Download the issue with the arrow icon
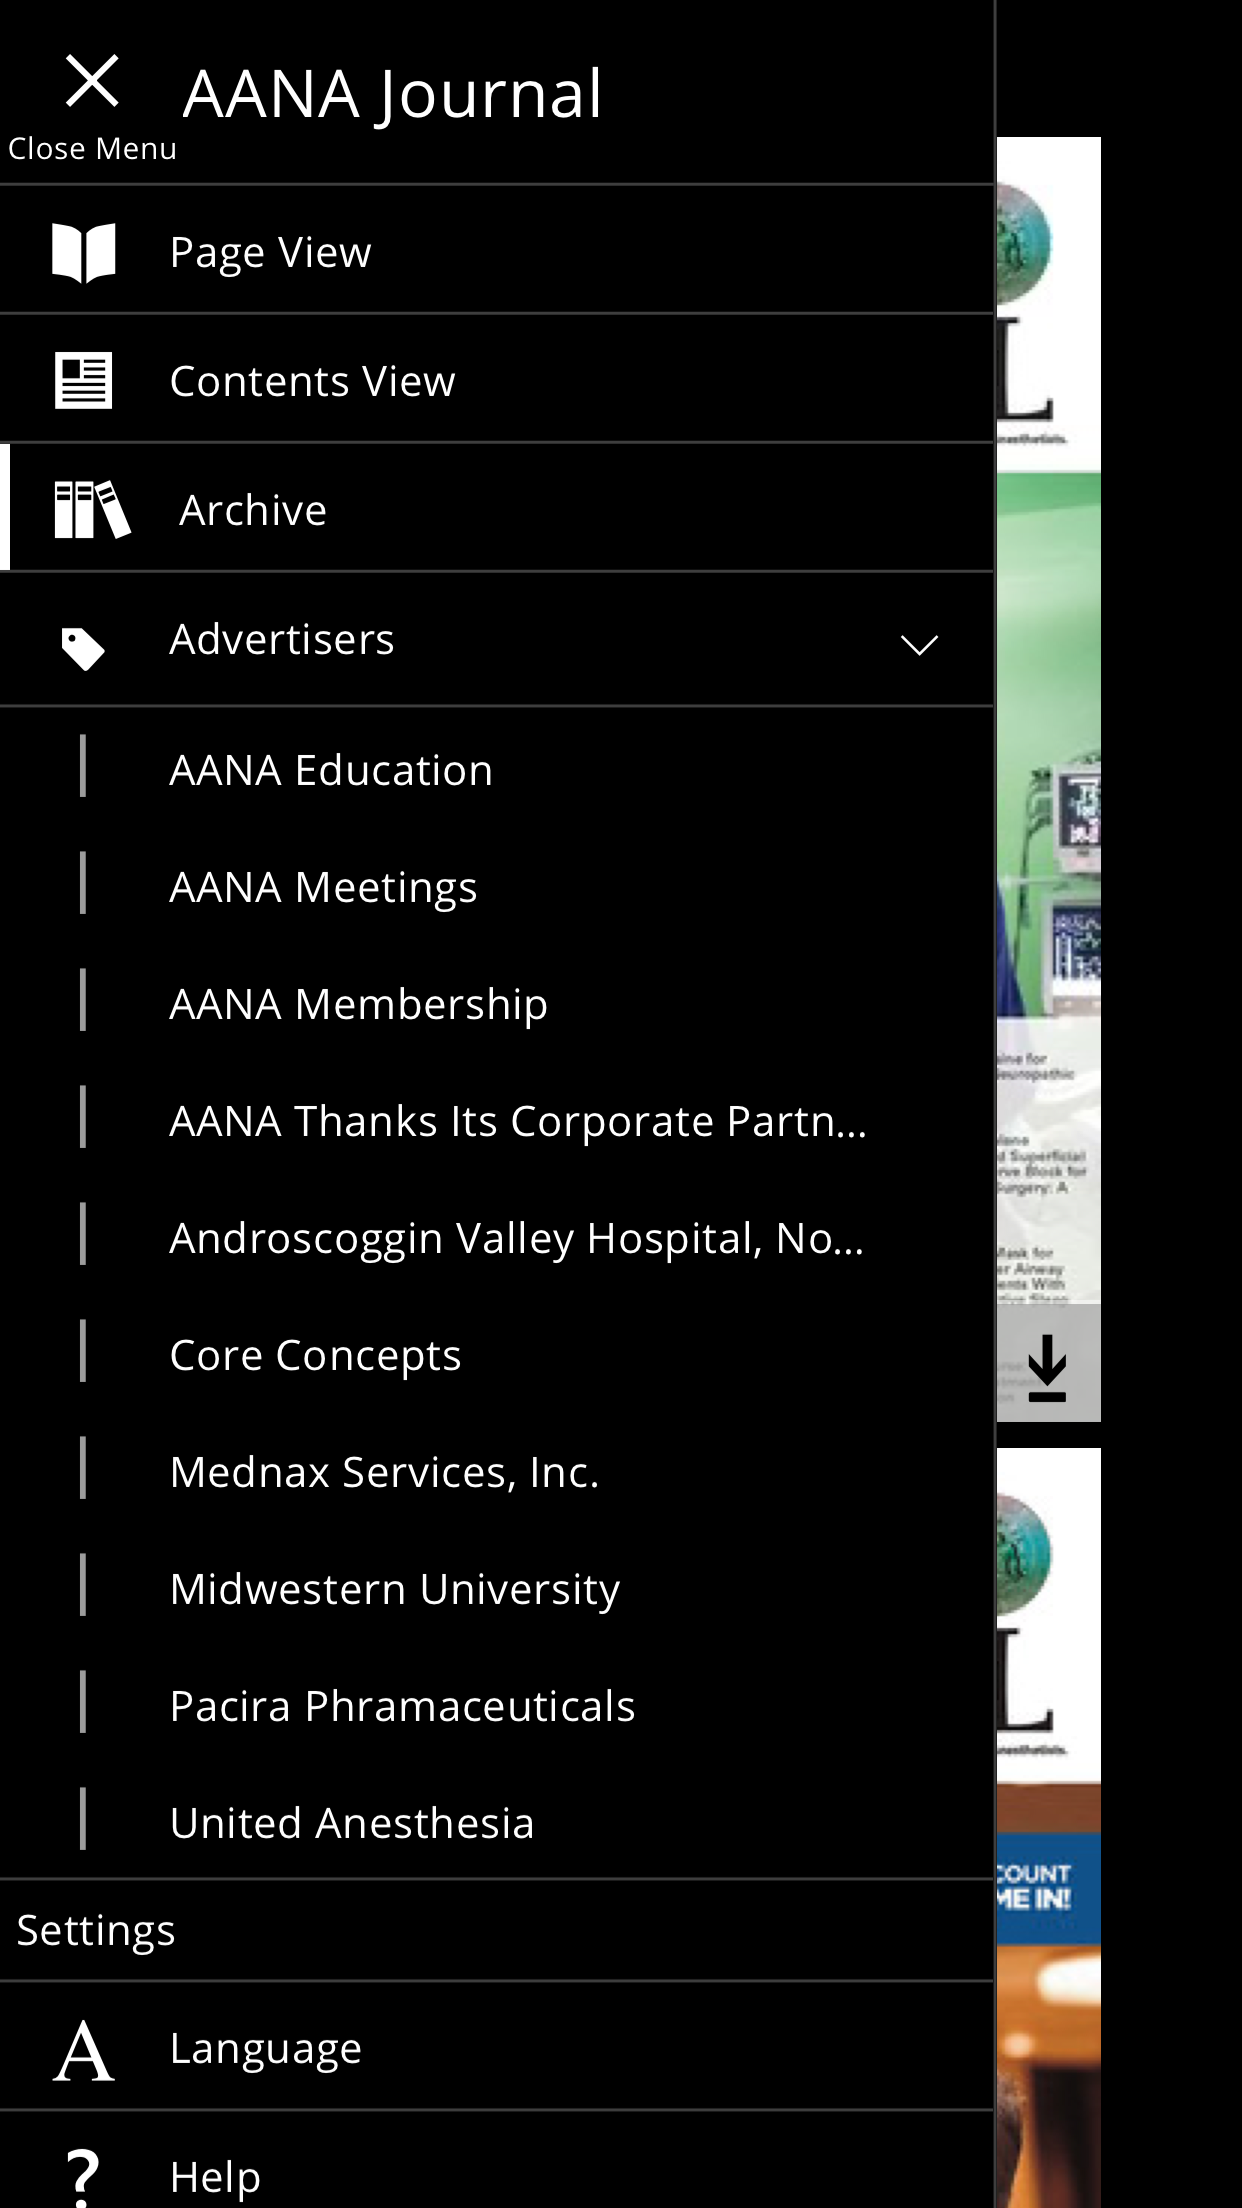This screenshot has width=1242, height=2208. coord(1047,1366)
